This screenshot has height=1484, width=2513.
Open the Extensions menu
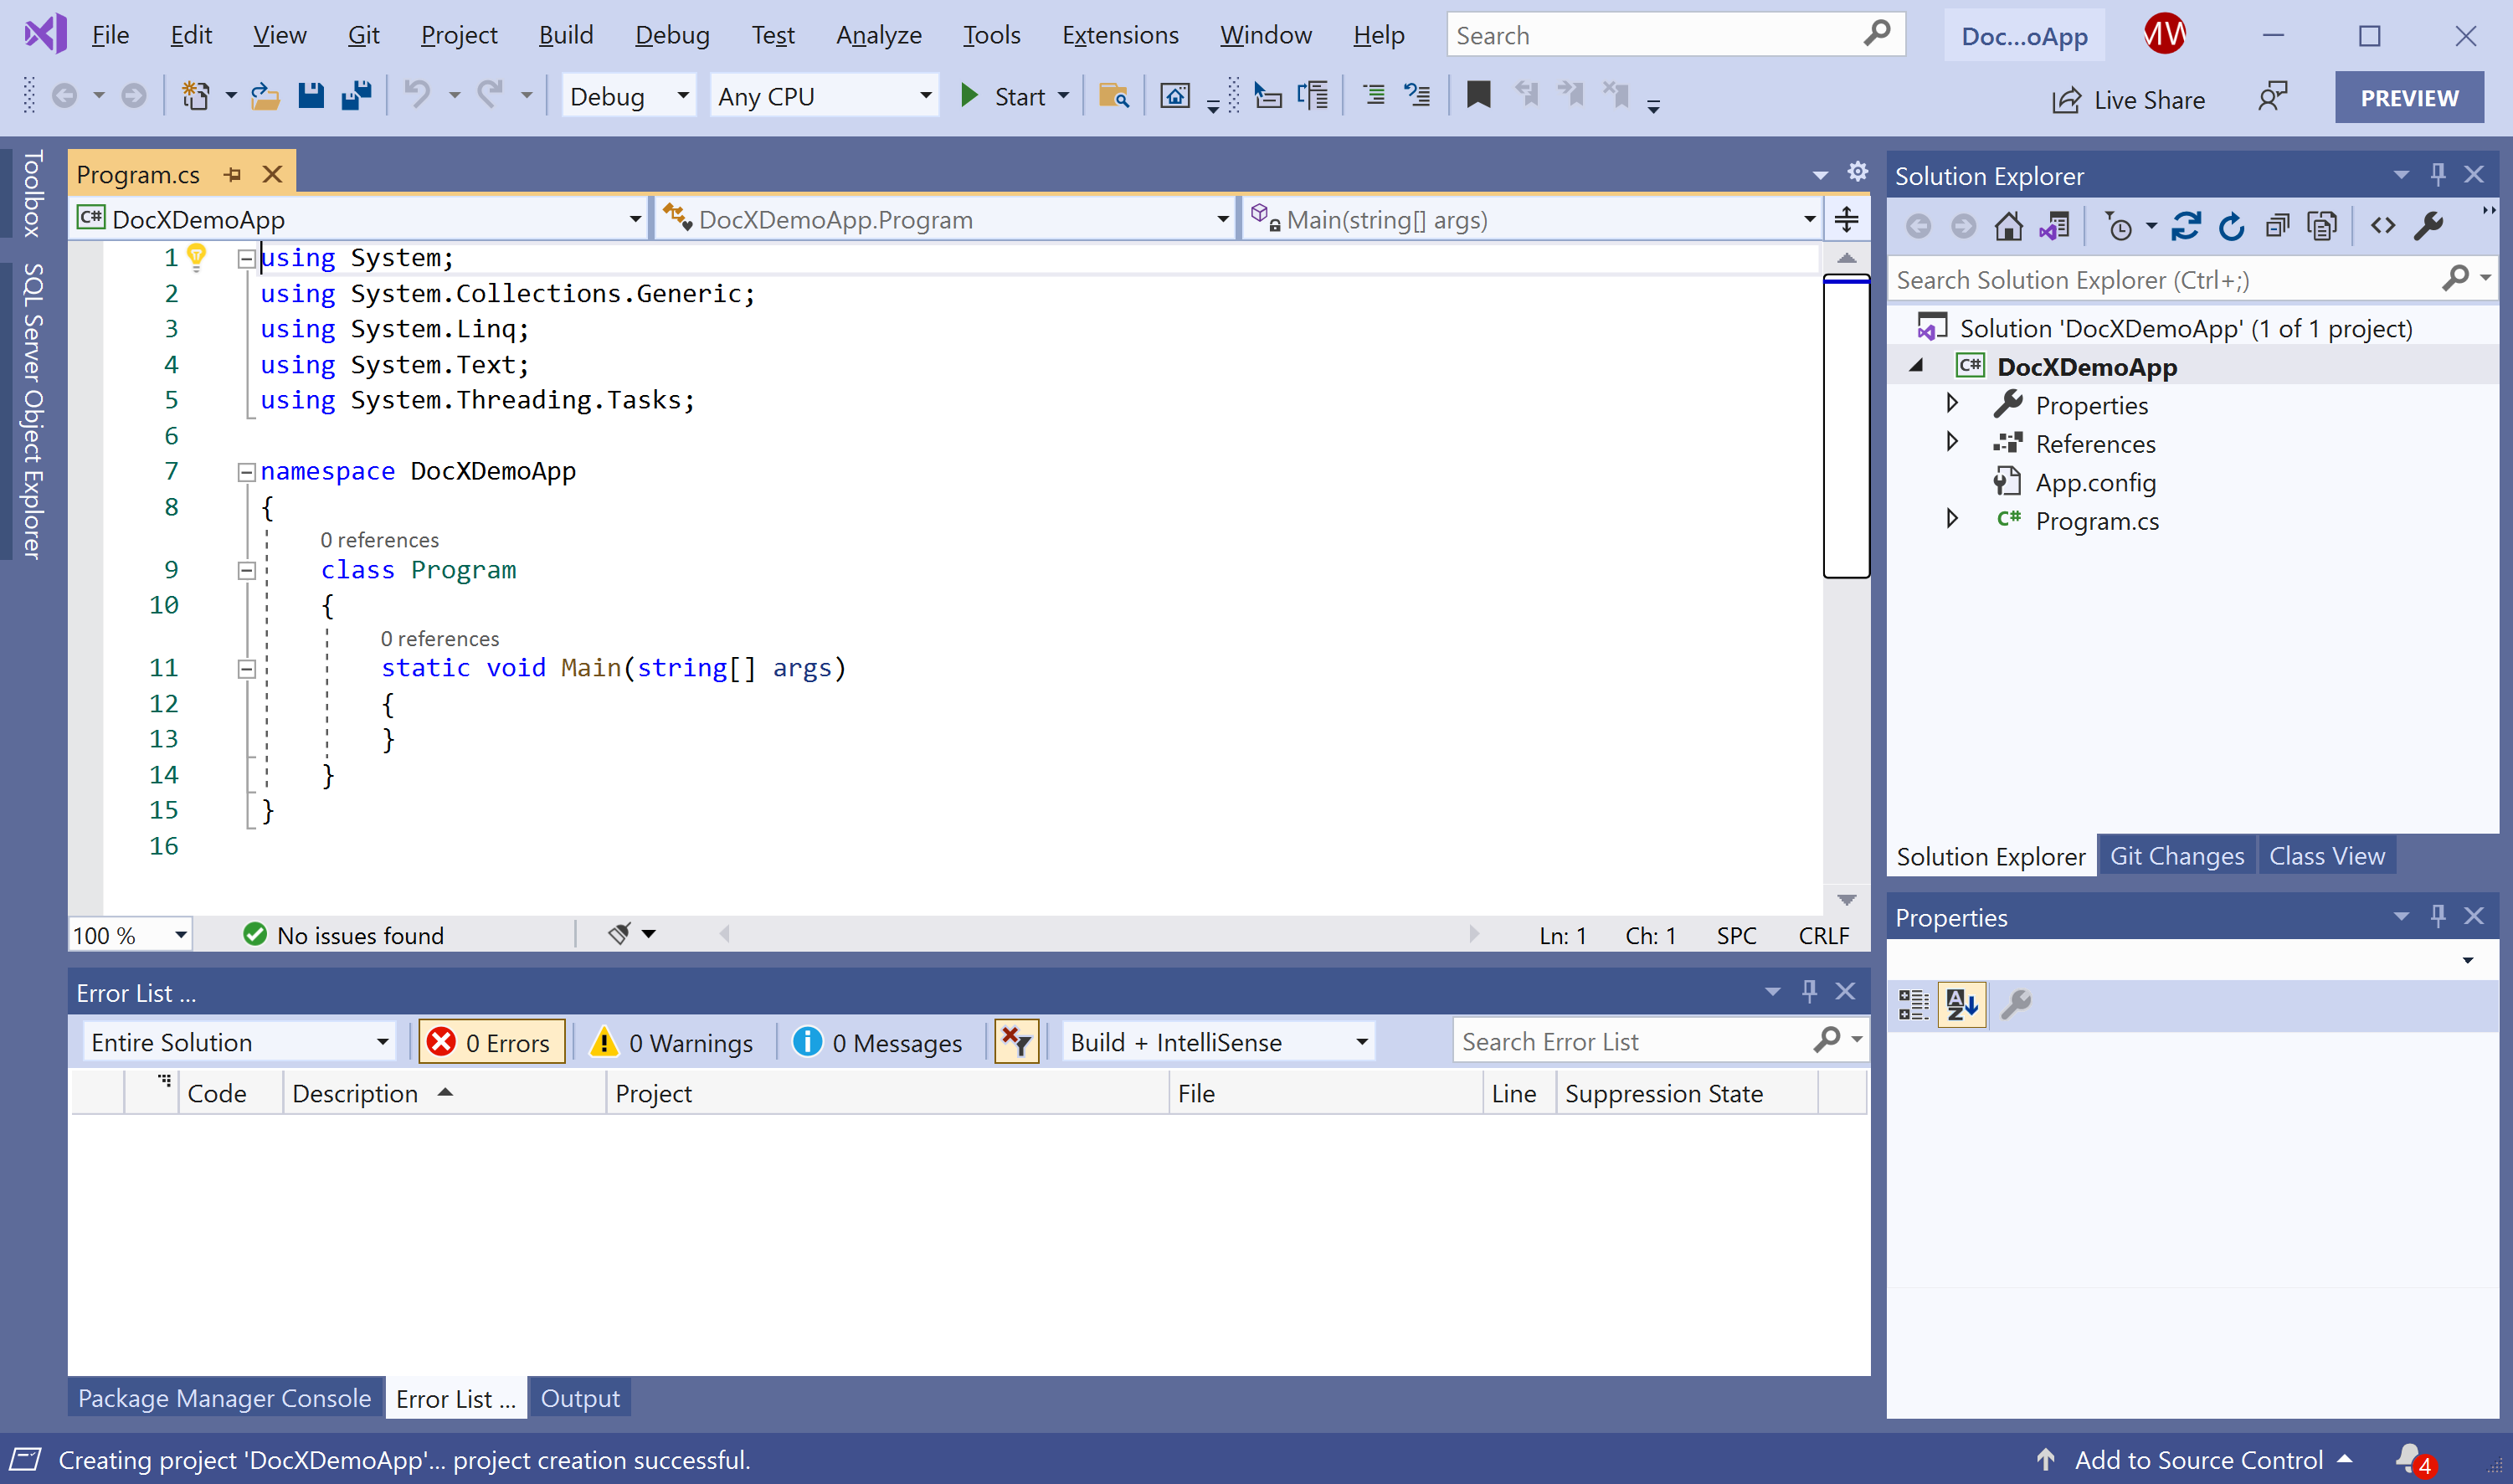(x=1119, y=35)
